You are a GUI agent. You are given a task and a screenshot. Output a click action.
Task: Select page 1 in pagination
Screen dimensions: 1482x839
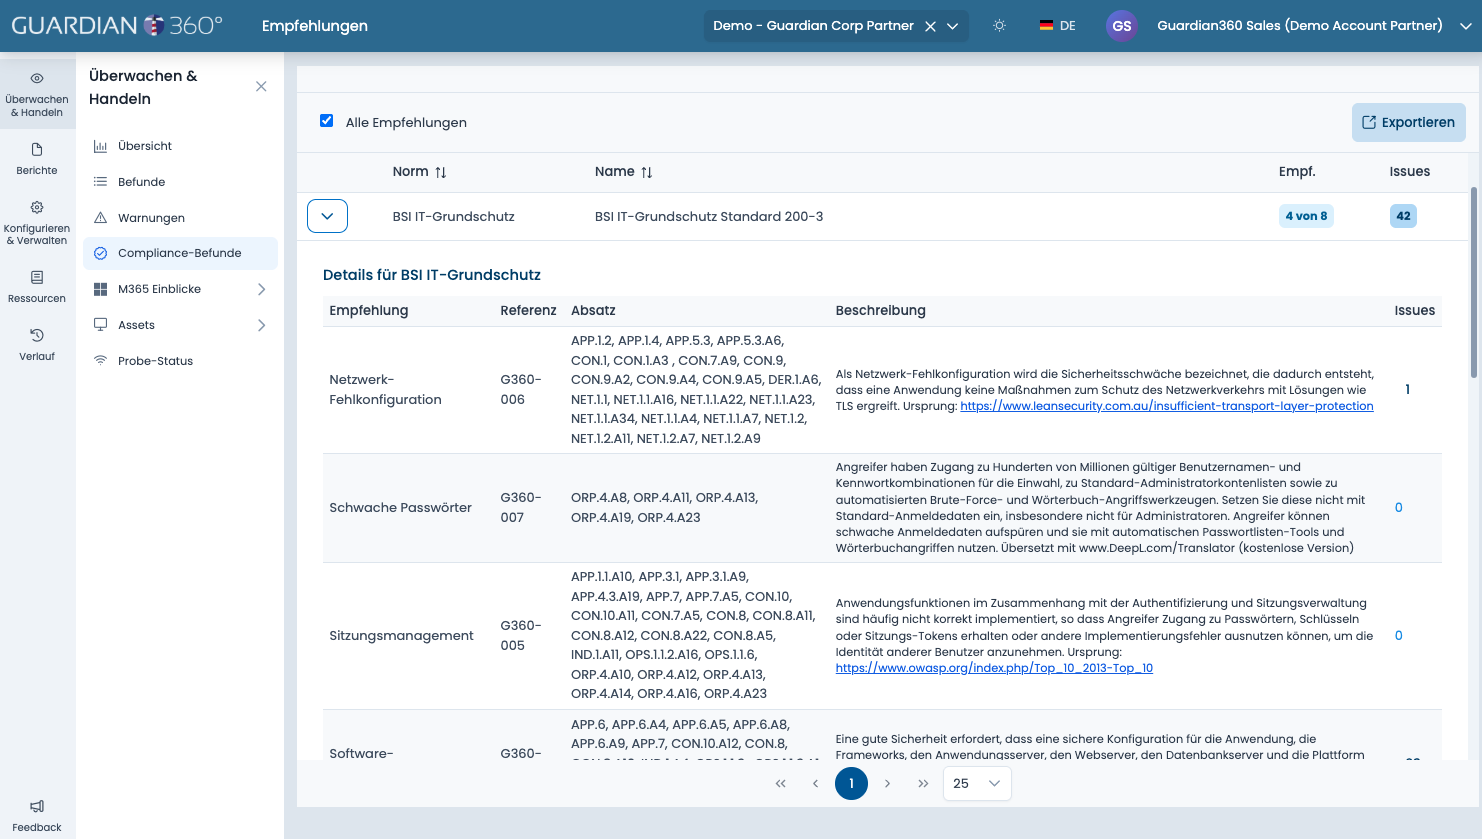852,783
